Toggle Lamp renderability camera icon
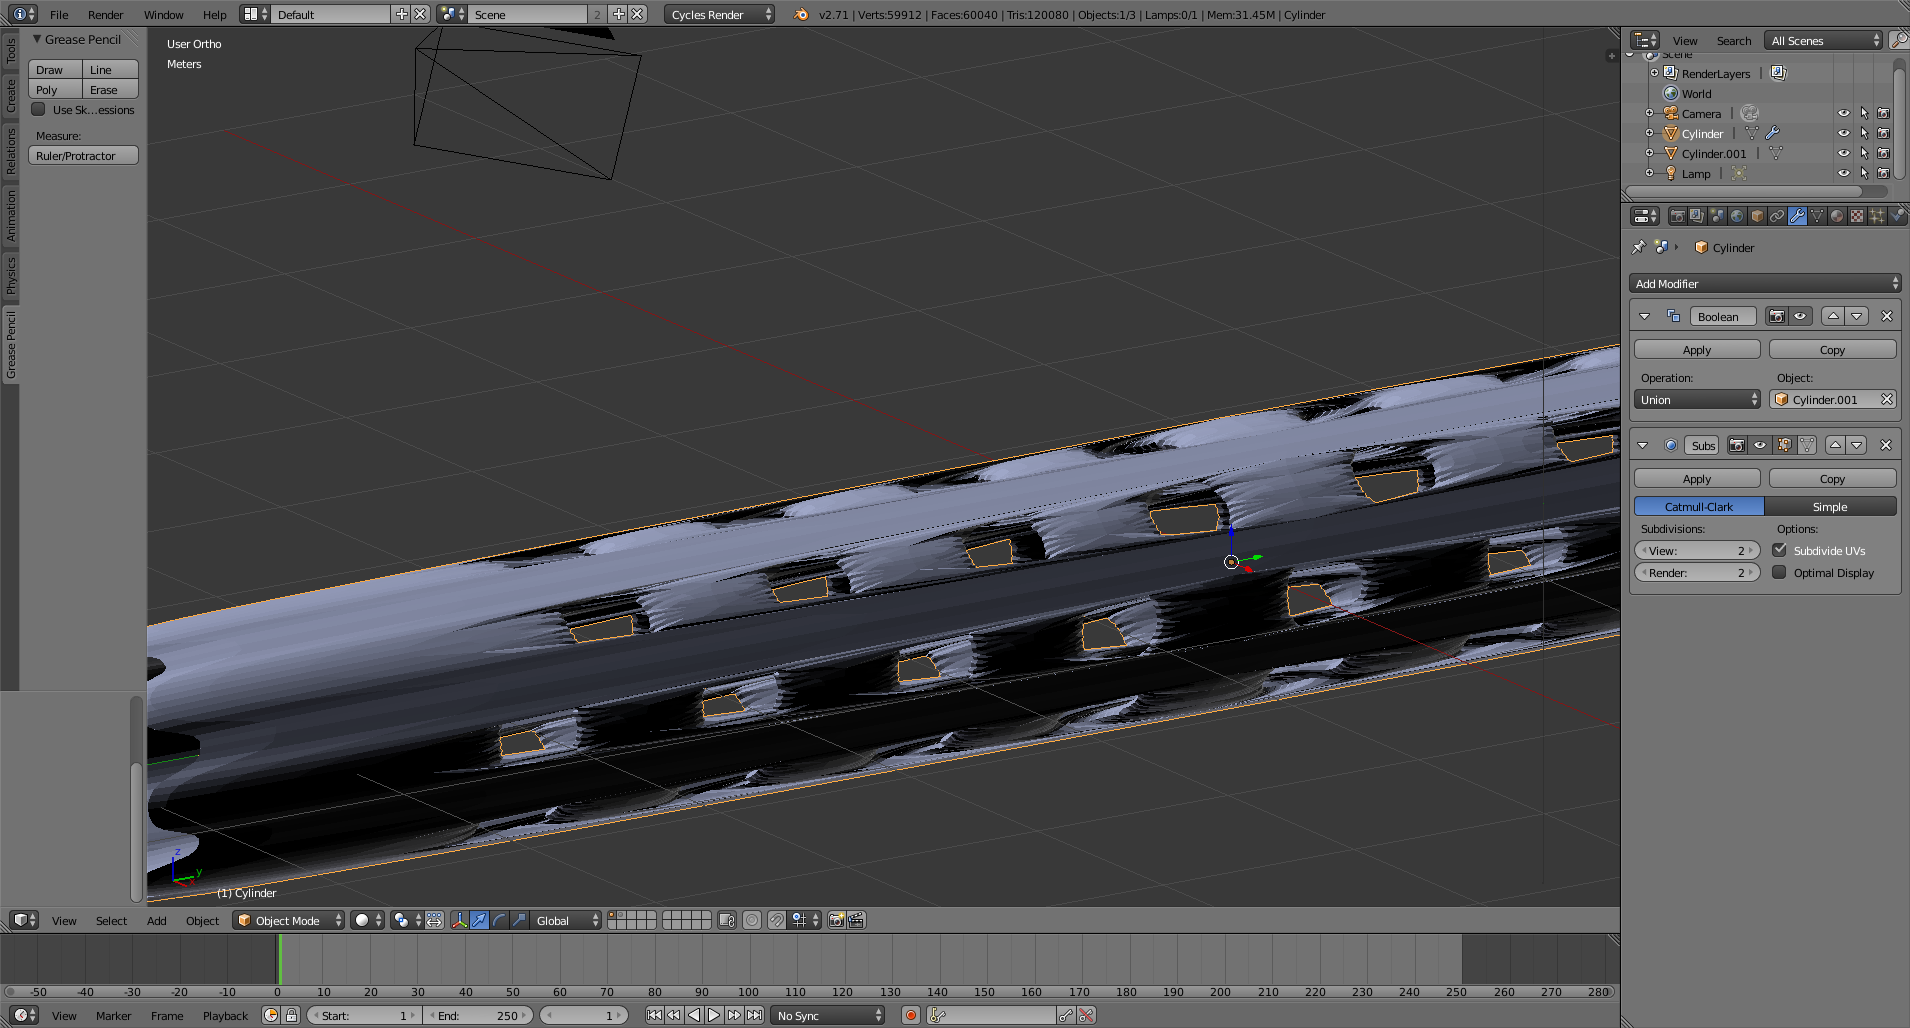The image size is (1910, 1028). [x=1884, y=173]
